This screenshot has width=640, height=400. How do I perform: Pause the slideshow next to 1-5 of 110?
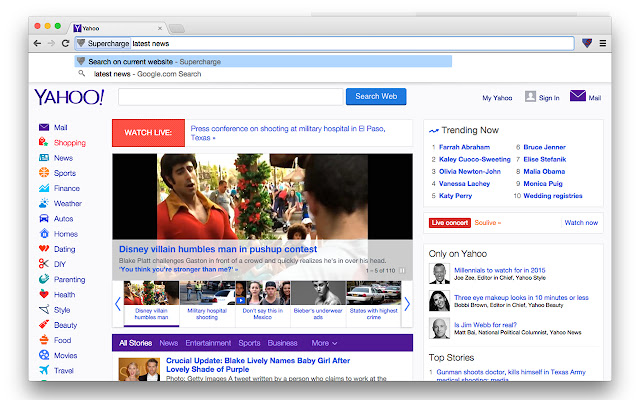[402, 271]
